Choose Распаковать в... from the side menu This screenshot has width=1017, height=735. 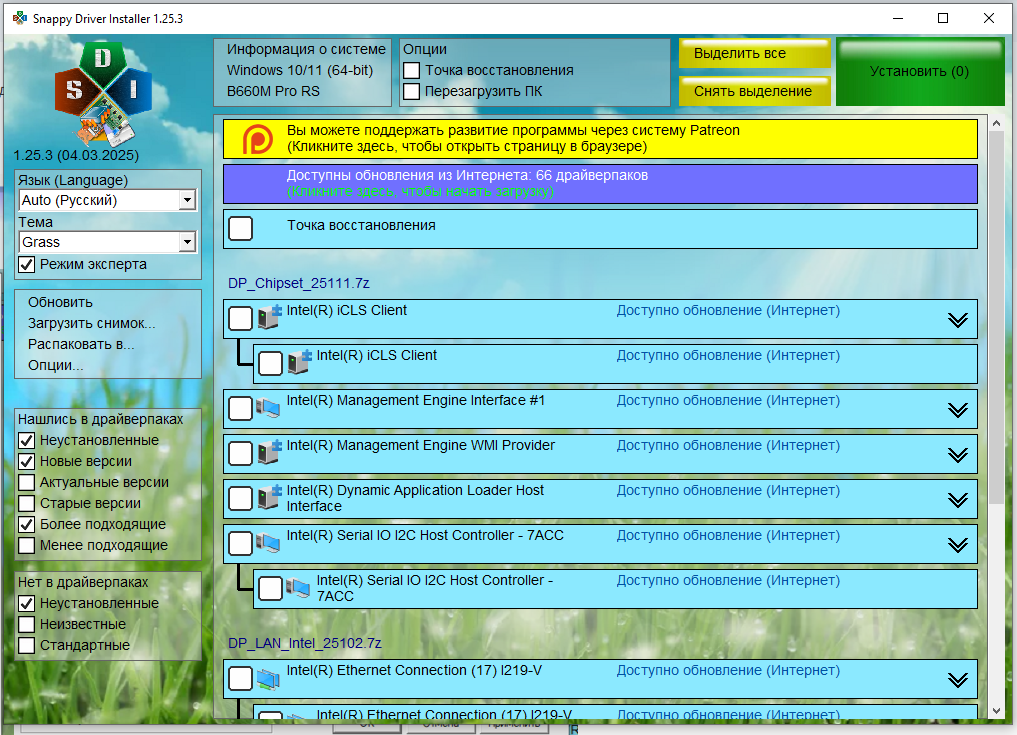pos(81,344)
